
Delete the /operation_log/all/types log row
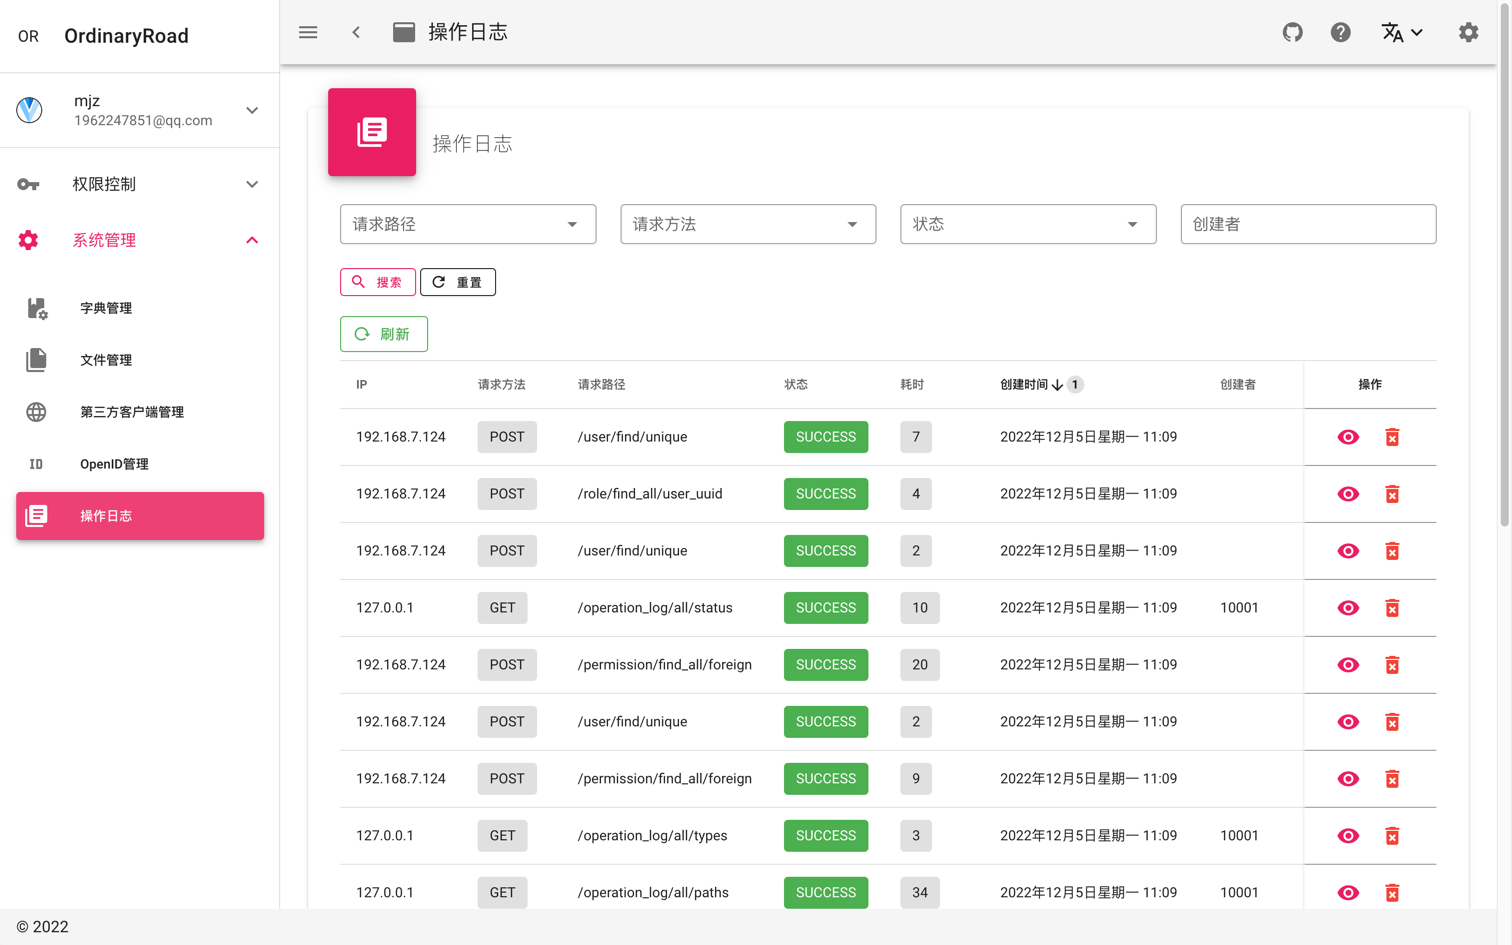1392,836
